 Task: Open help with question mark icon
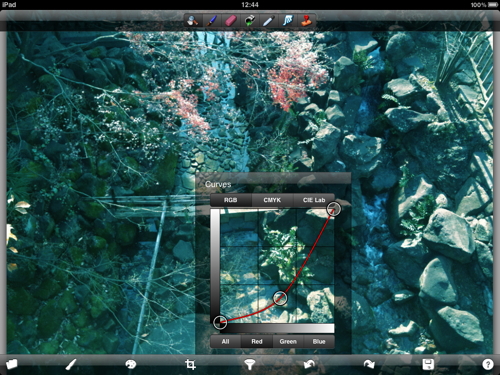(x=488, y=364)
